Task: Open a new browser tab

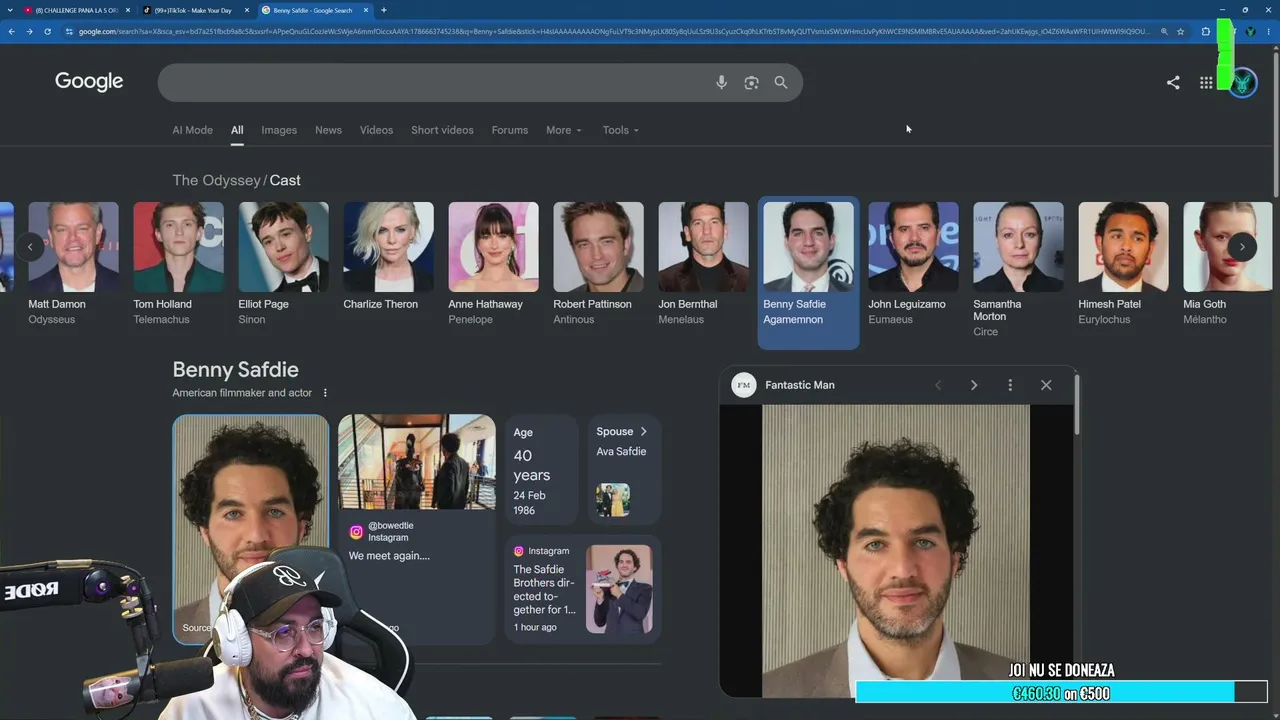Action: [384, 10]
